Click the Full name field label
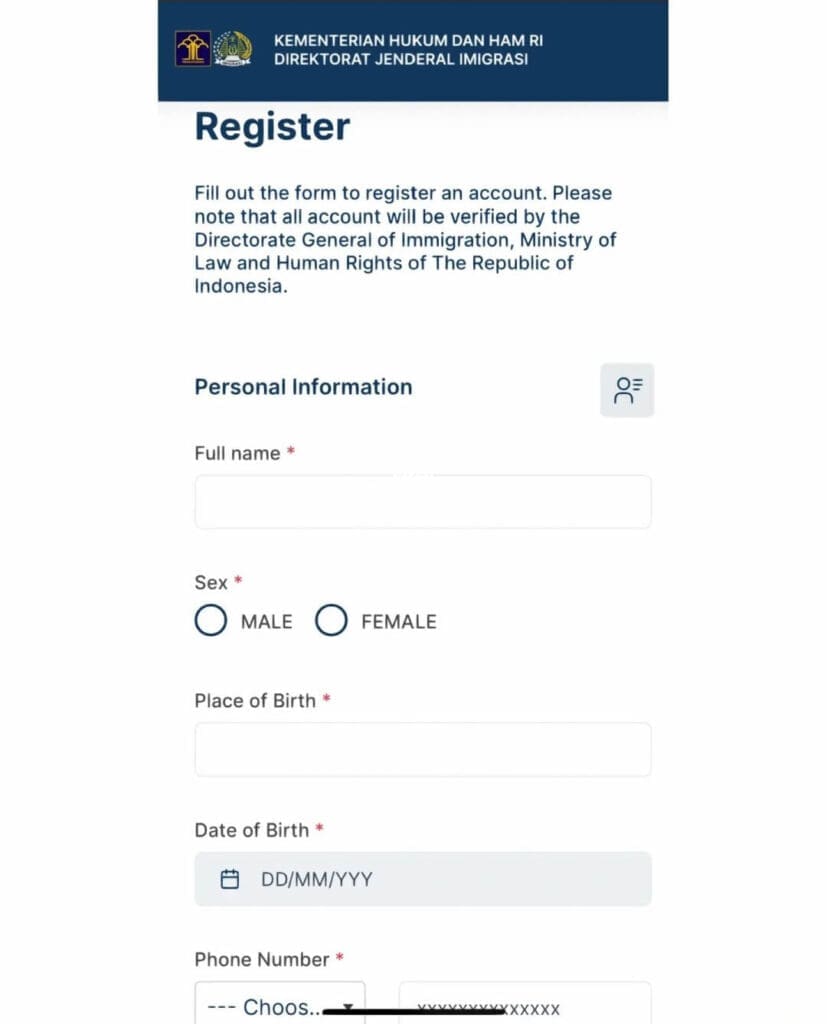This screenshot has width=827, height=1024. pos(237,453)
